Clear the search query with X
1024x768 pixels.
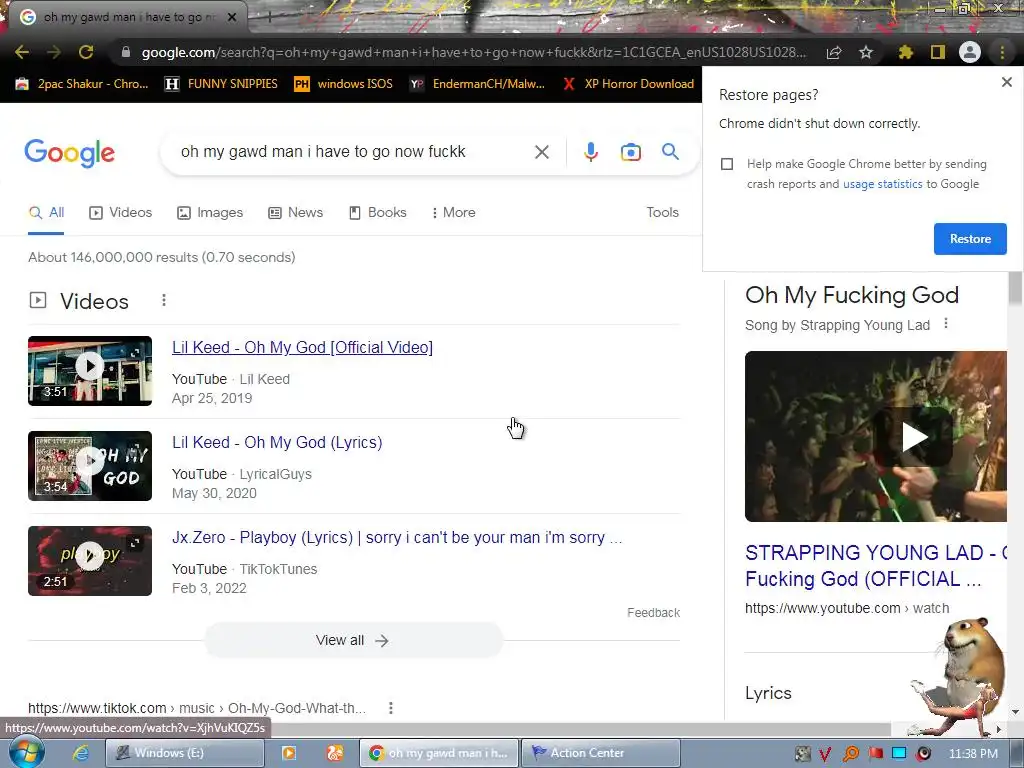click(542, 152)
